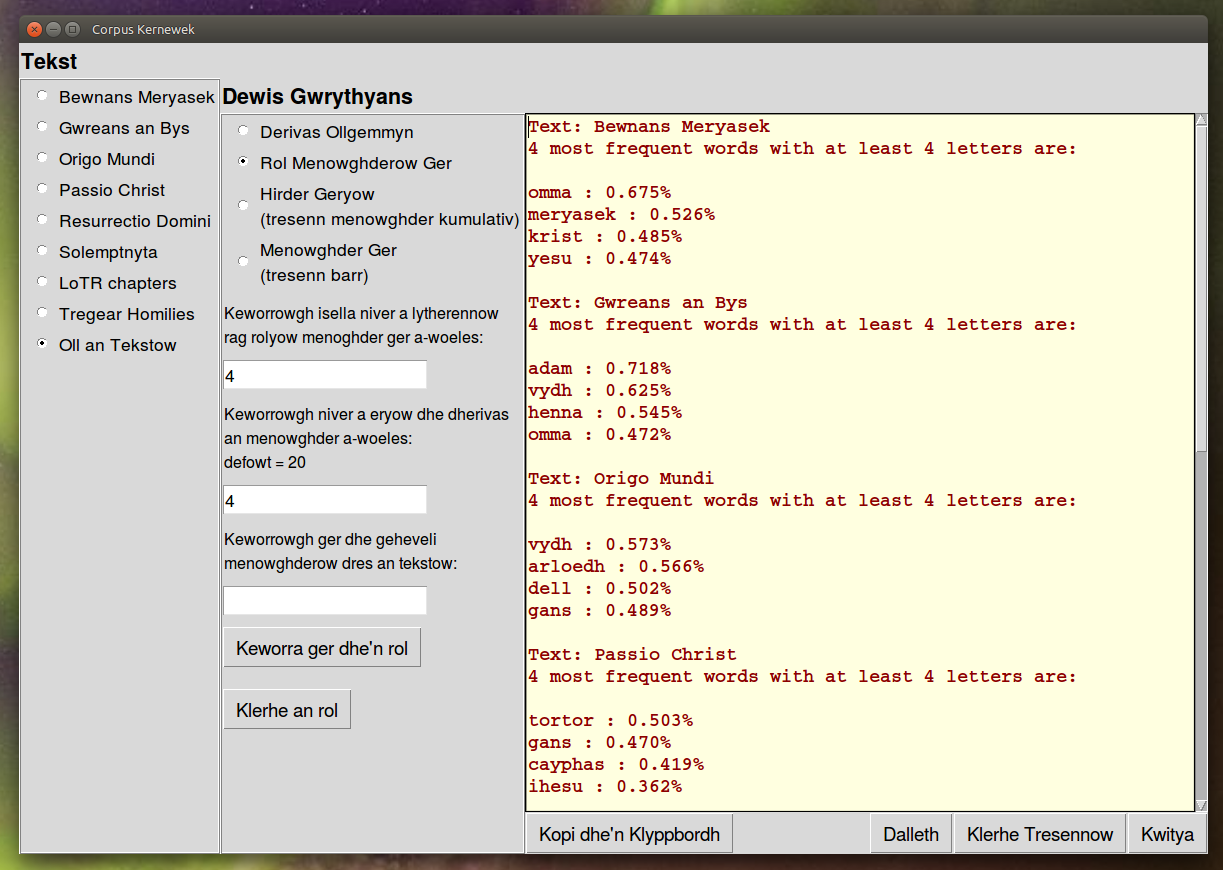
Task: Click Kopi dhe'n Klyppbordh button
Action: point(629,834)
